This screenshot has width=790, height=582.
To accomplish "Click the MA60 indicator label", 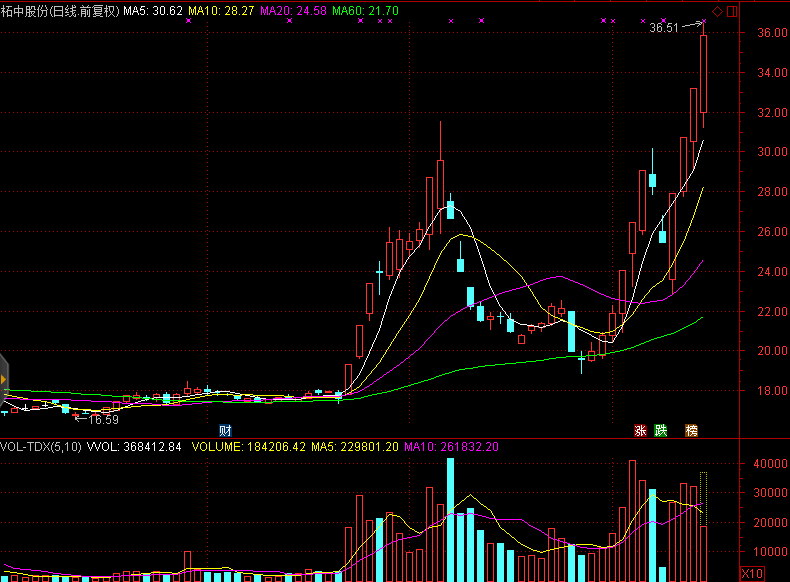I will click(365, 10).
